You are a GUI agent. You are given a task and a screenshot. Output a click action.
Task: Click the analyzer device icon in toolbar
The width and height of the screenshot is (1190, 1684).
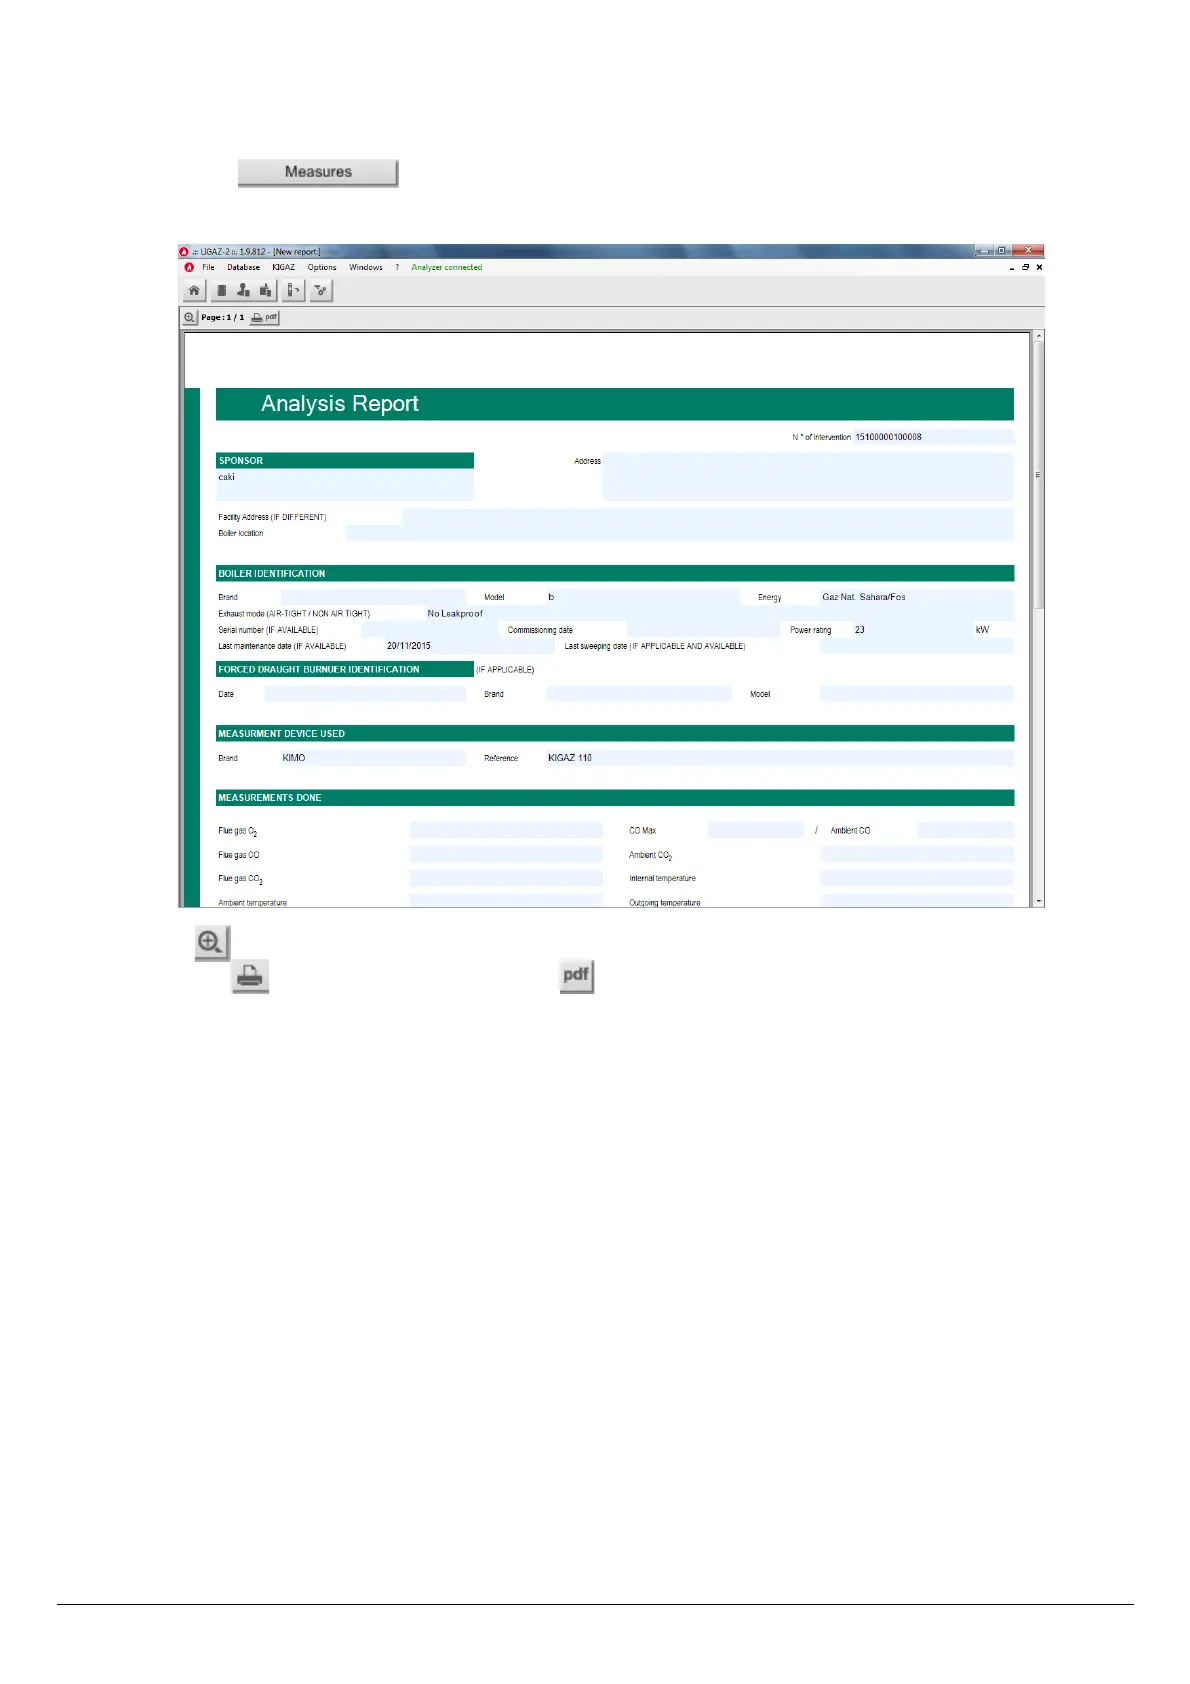(293, 291)
